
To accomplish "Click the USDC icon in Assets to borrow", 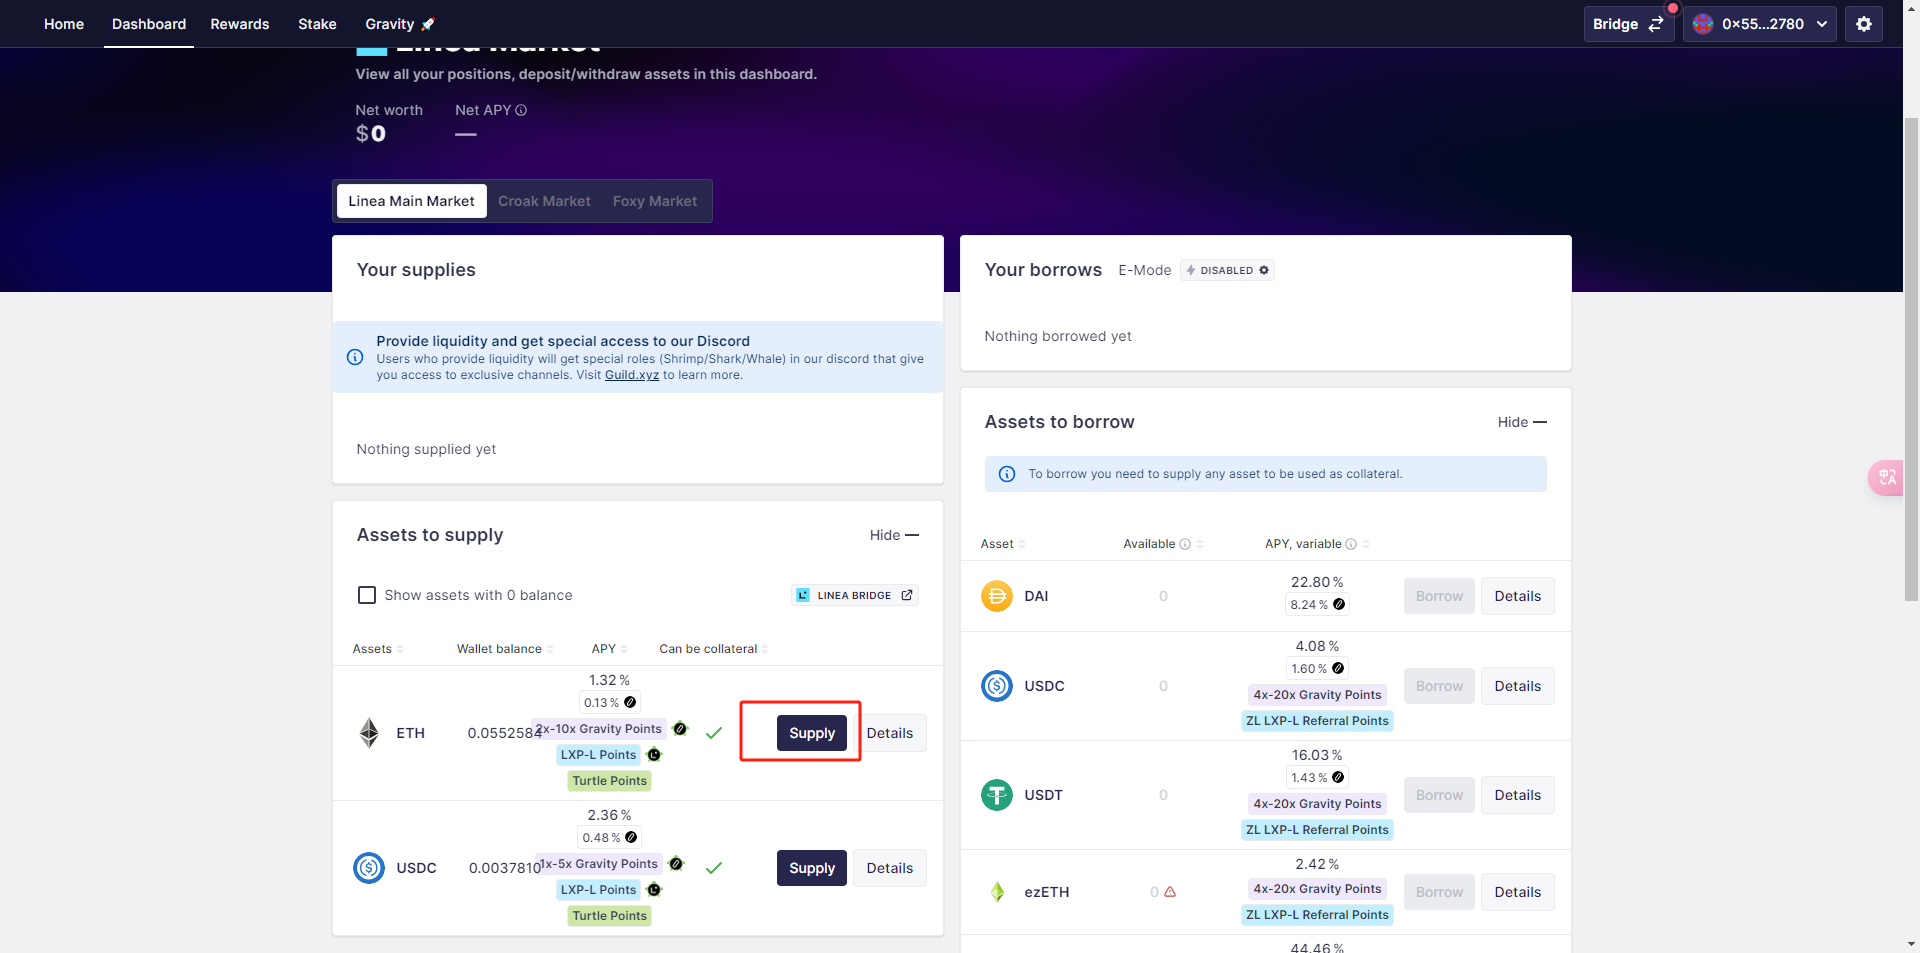I will coord(997,686).
